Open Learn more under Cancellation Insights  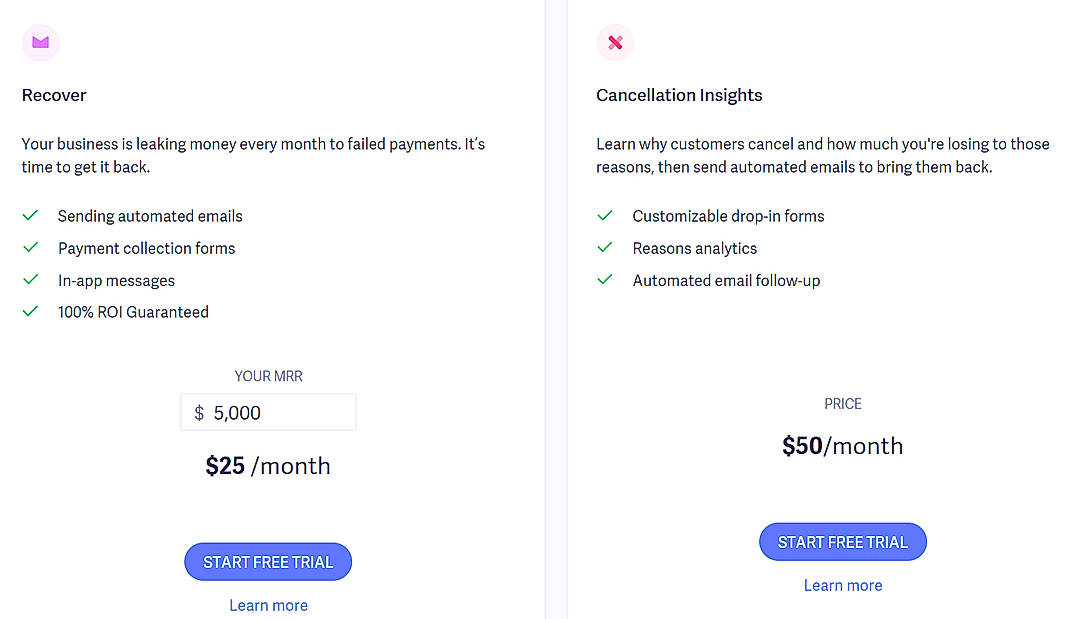[842, 585]
